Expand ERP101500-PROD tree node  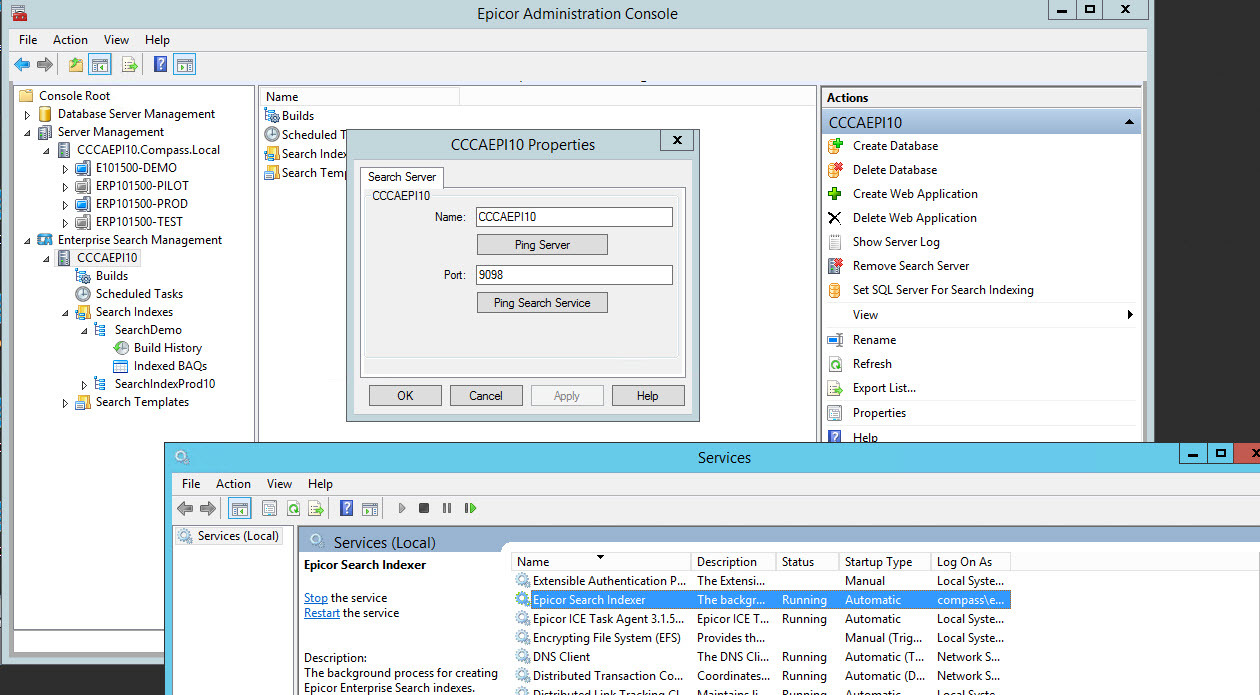tap(66, 204)
